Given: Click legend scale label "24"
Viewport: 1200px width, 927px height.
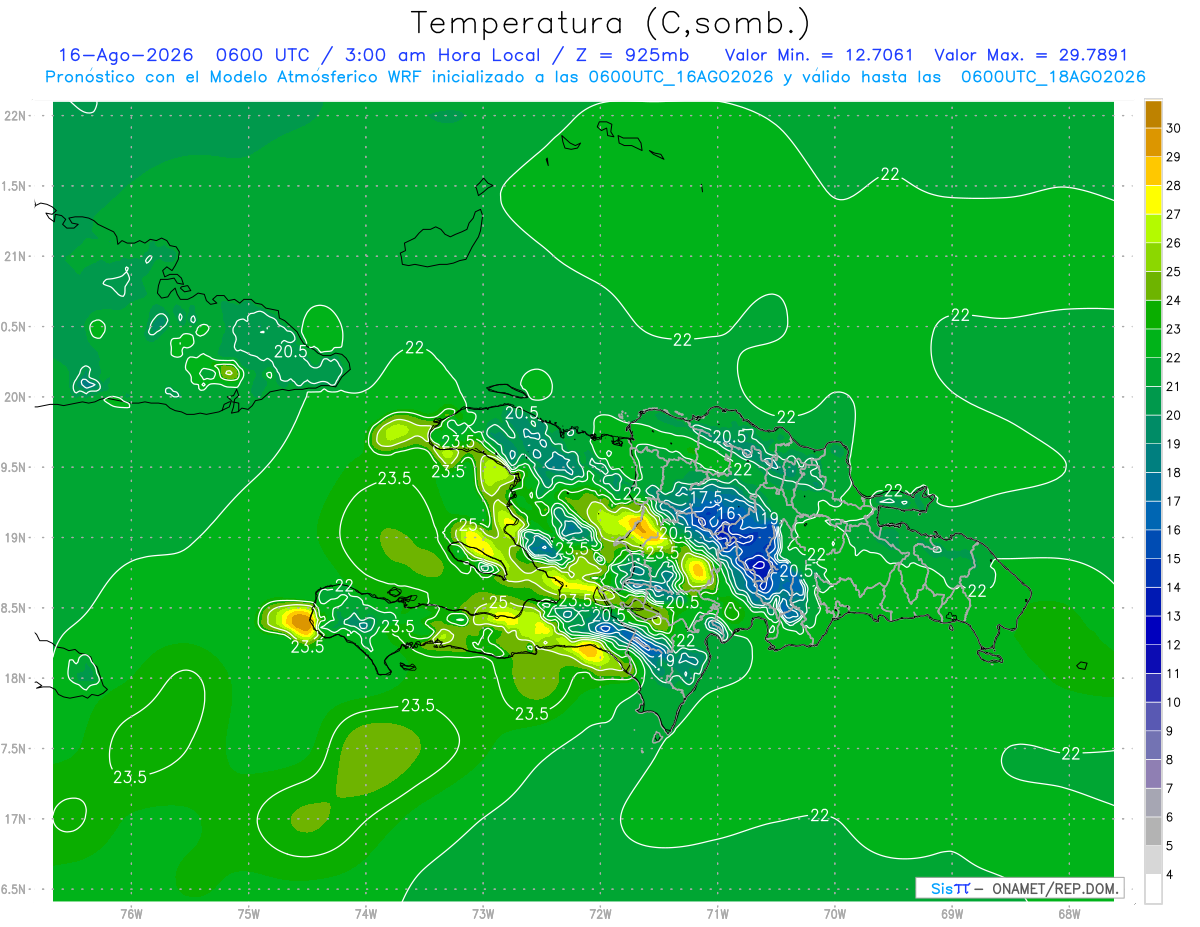Looking at the screenshot, I should (x=1174, y=300).
